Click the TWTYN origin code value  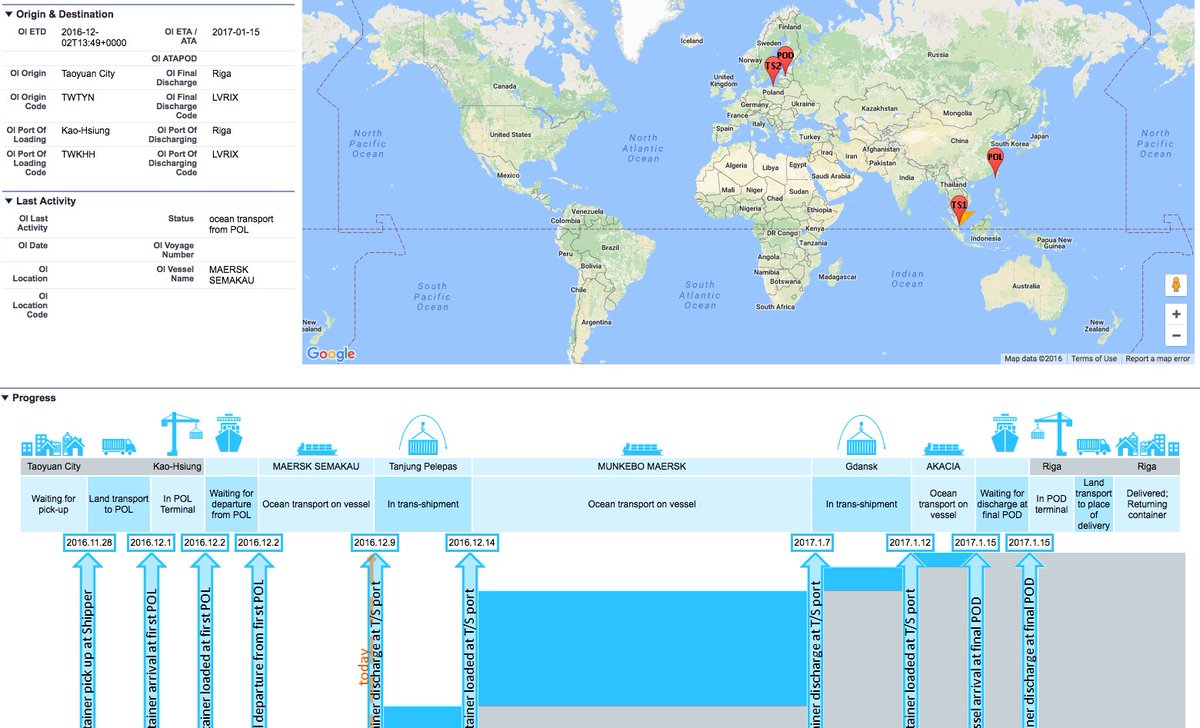coord(78,97)
